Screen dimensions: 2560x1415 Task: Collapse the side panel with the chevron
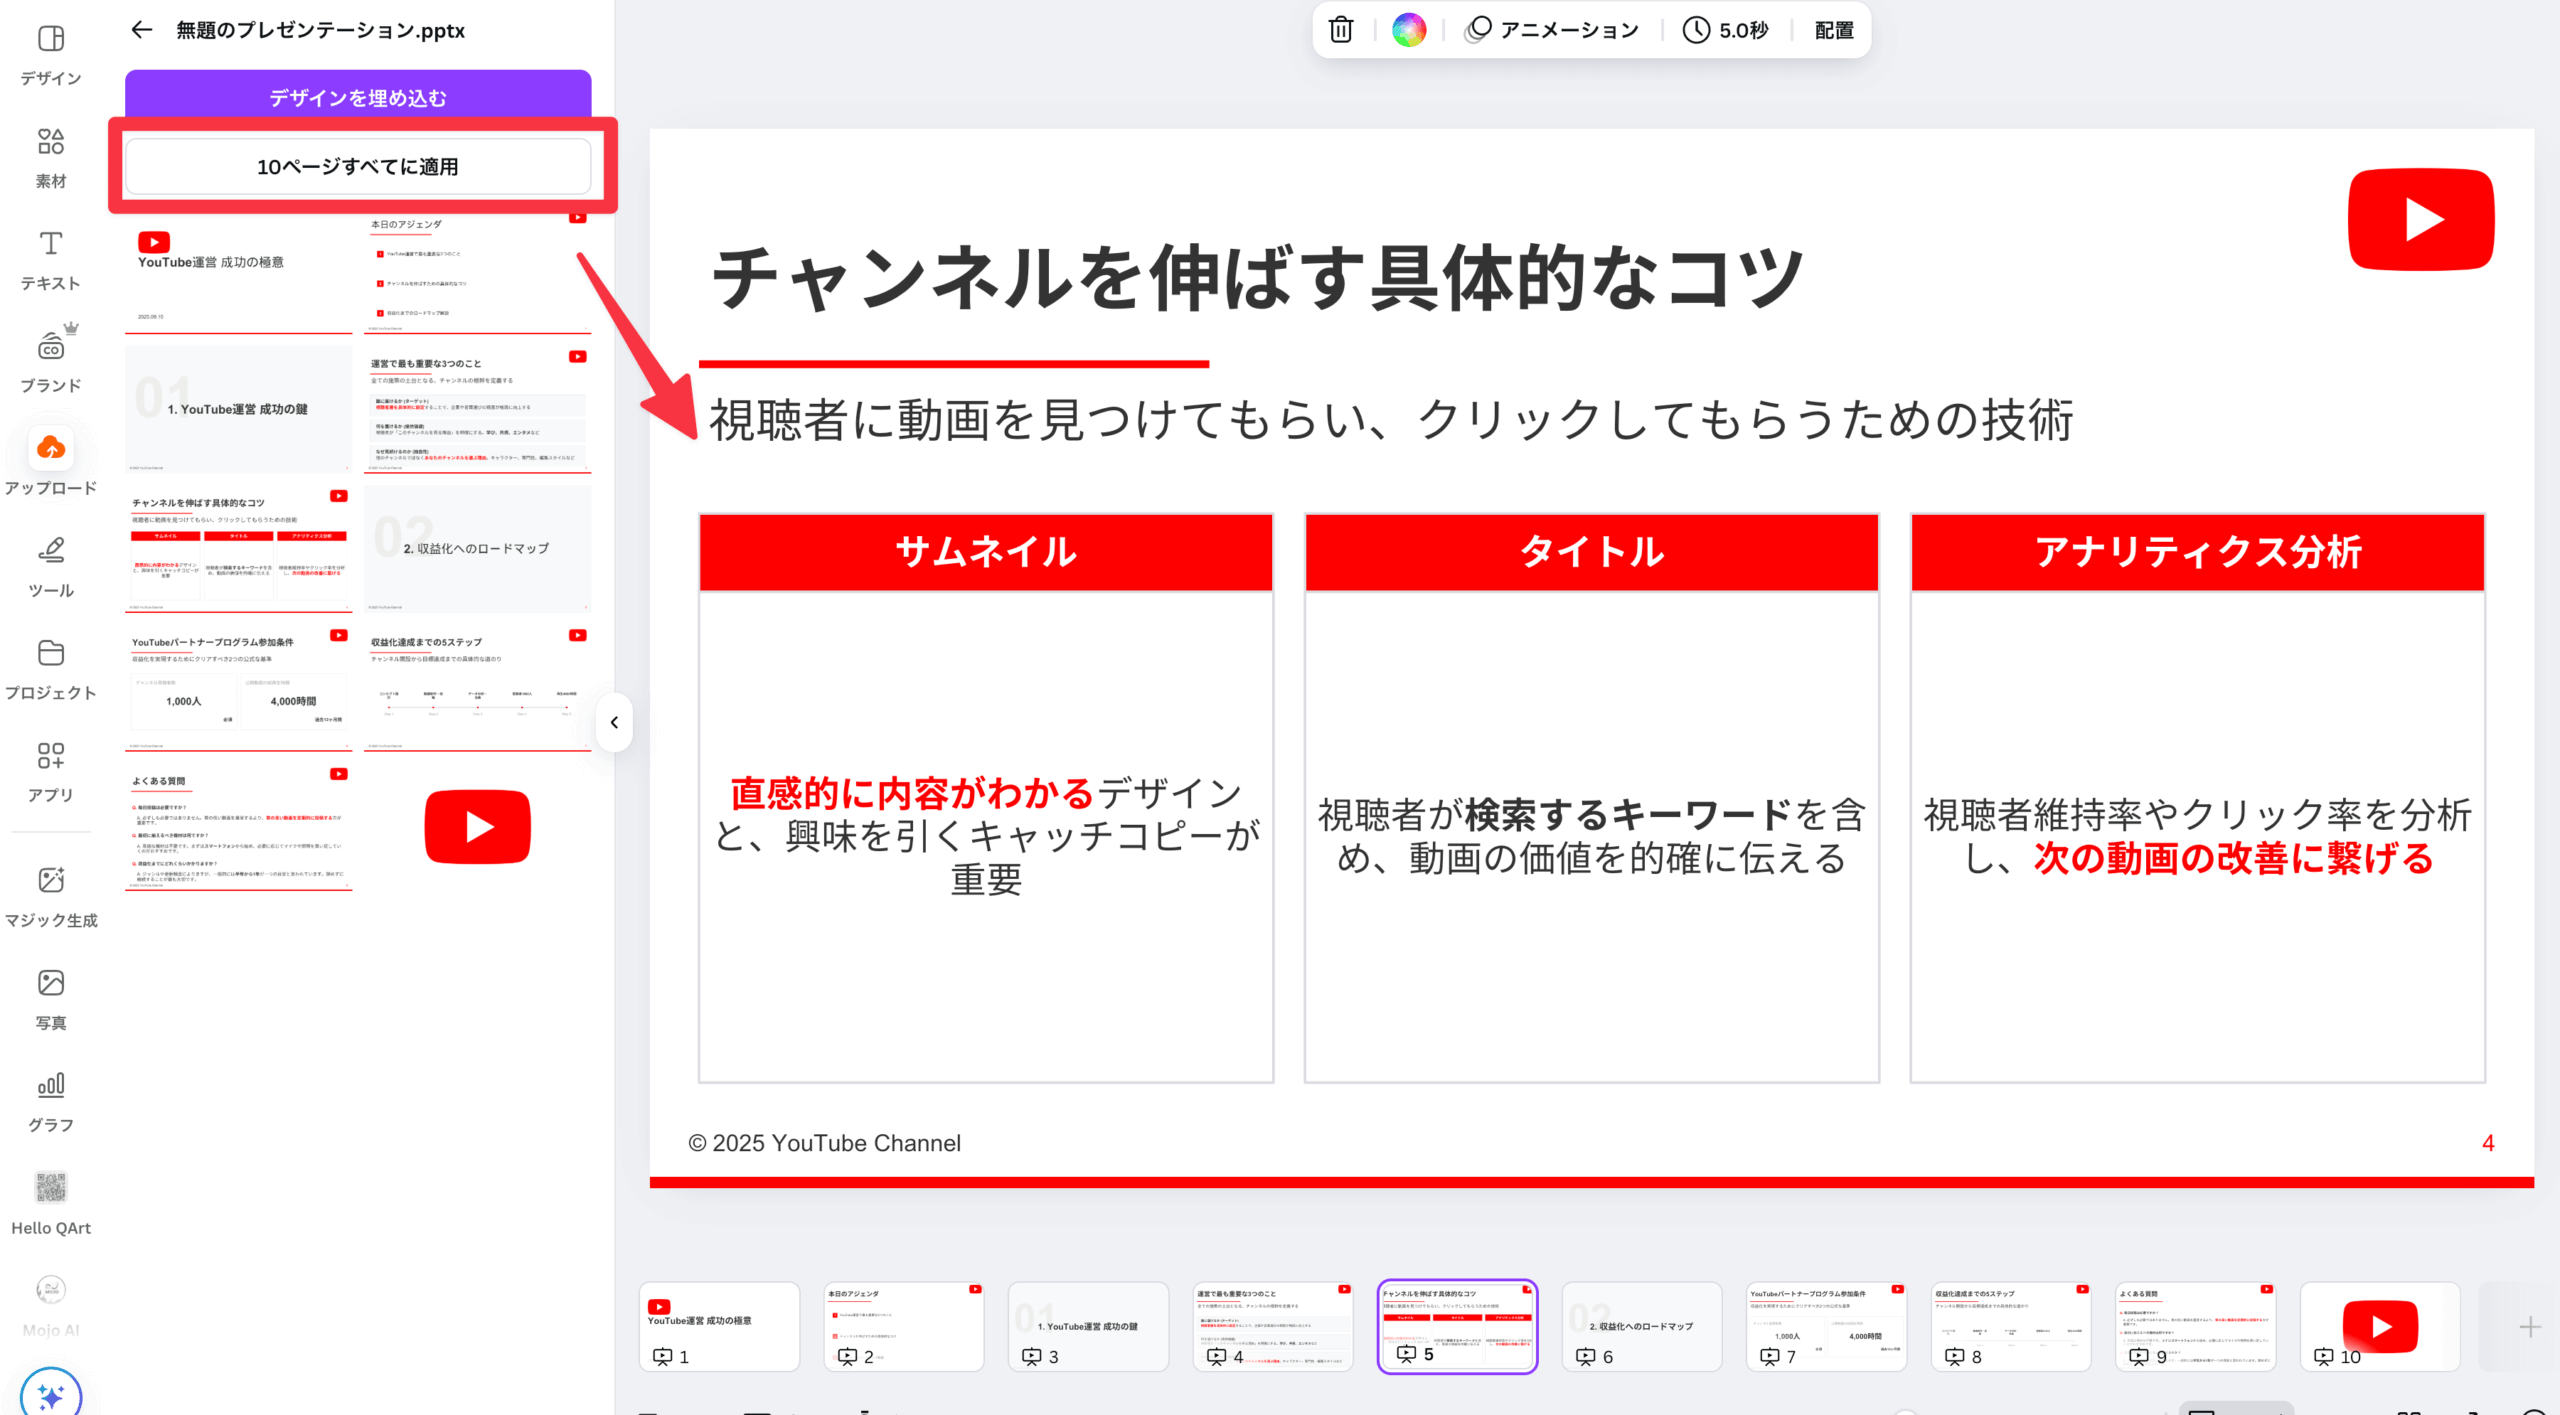coord(614,722)
